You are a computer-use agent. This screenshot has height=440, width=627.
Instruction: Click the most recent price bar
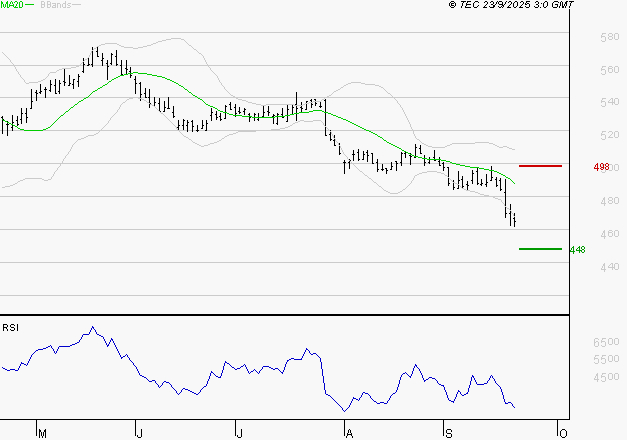click(x=514, y=219)
